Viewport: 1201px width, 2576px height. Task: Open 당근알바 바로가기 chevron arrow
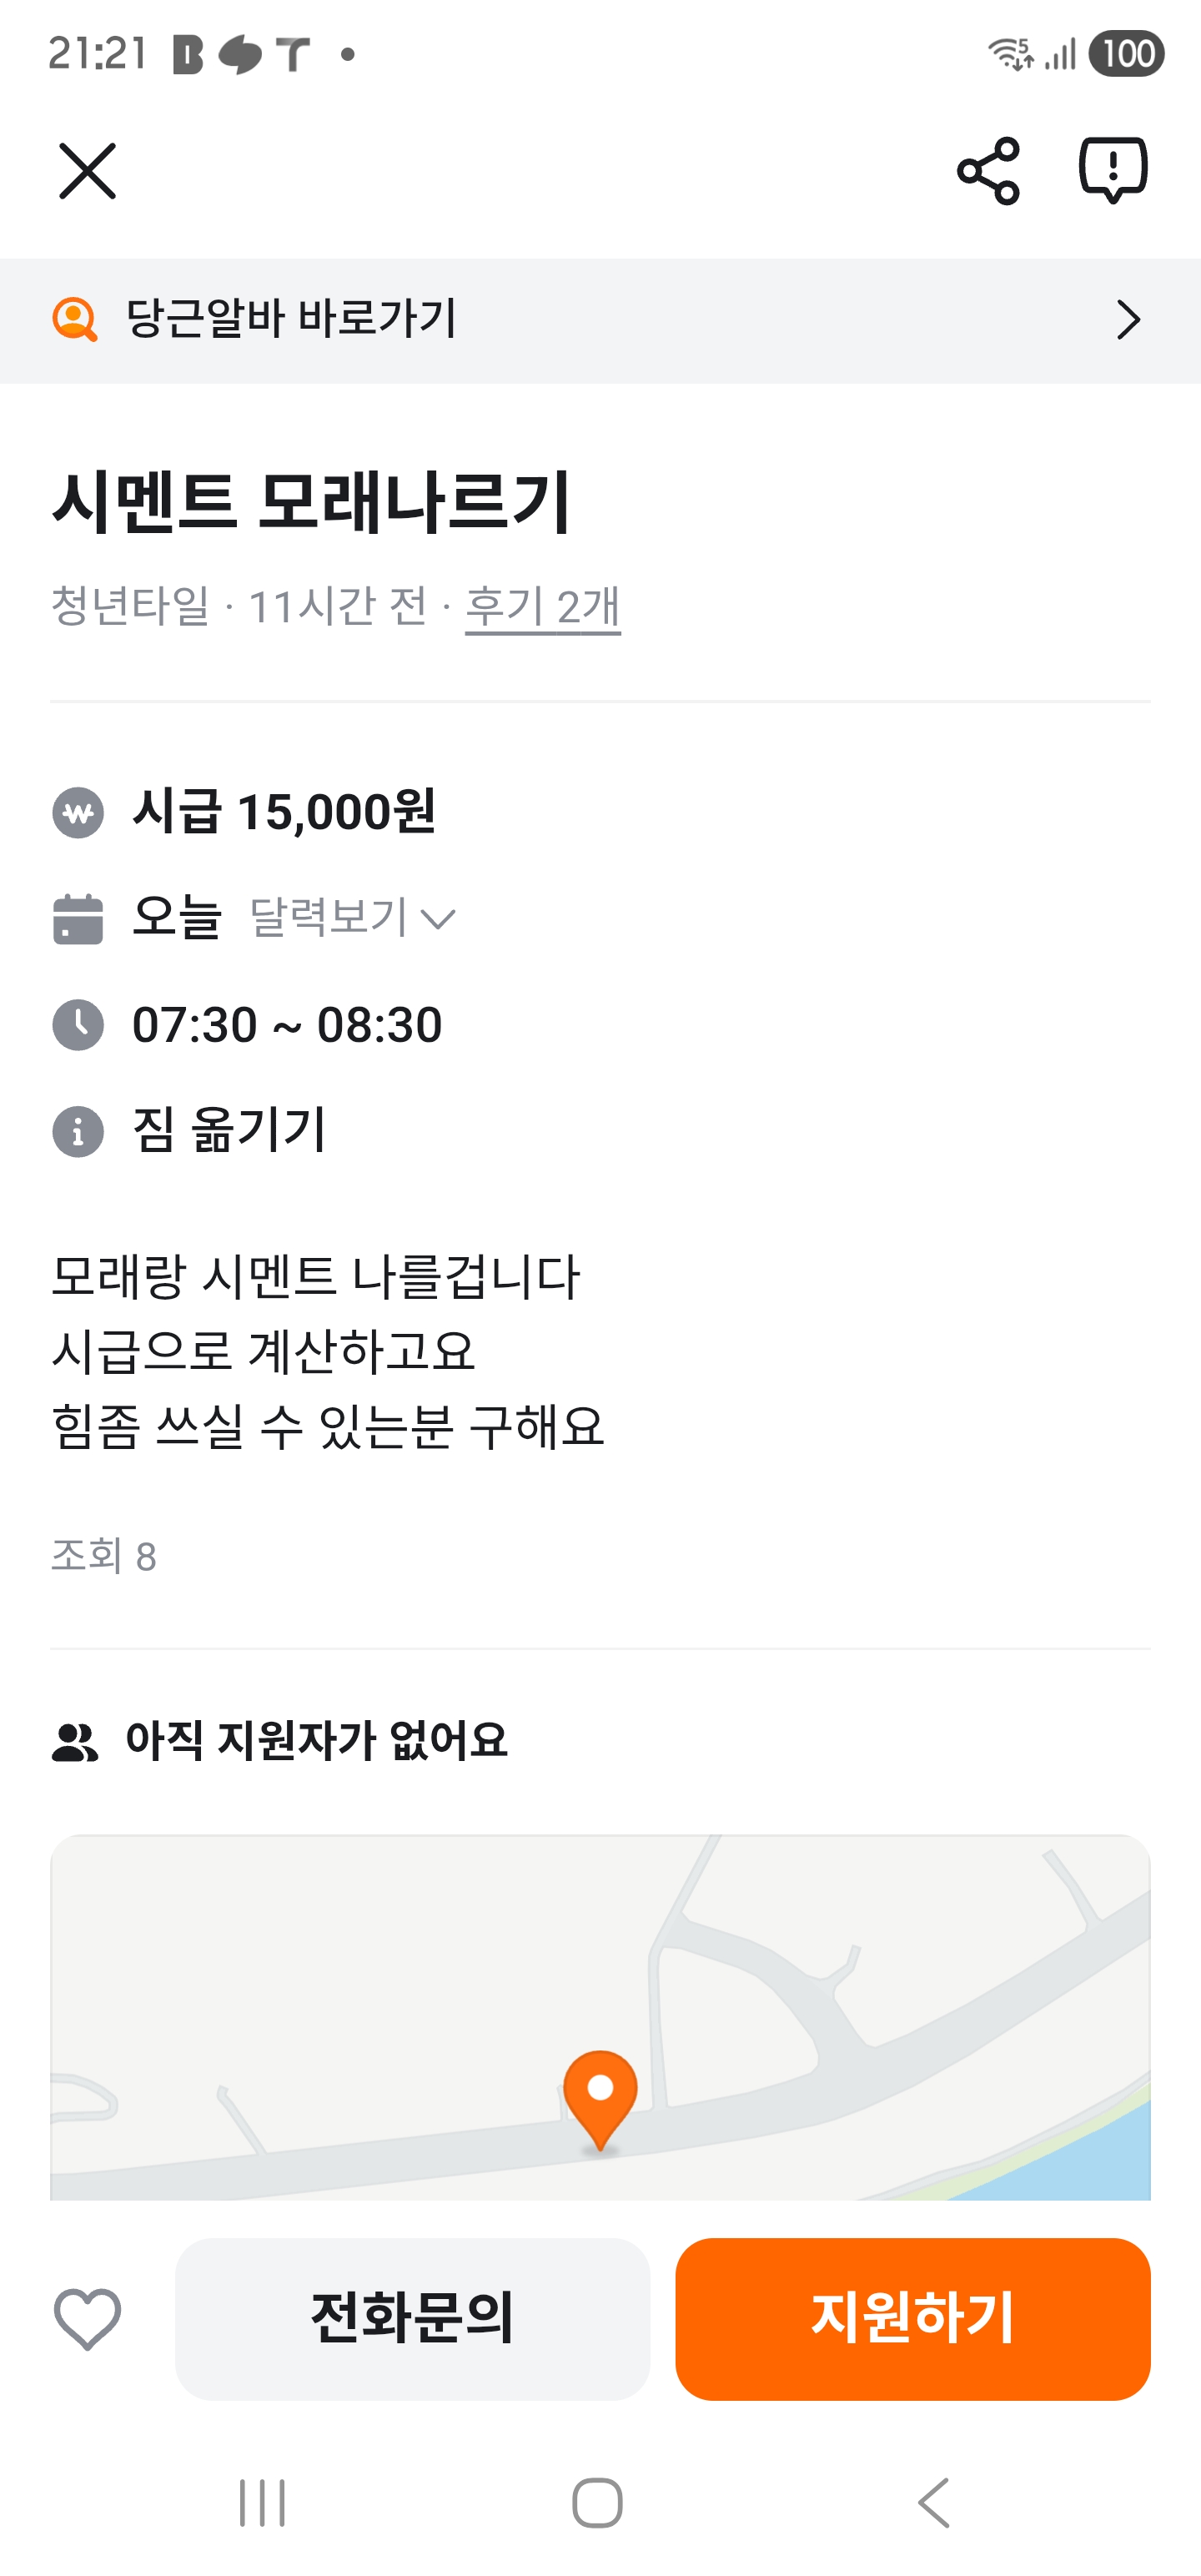1128,320
